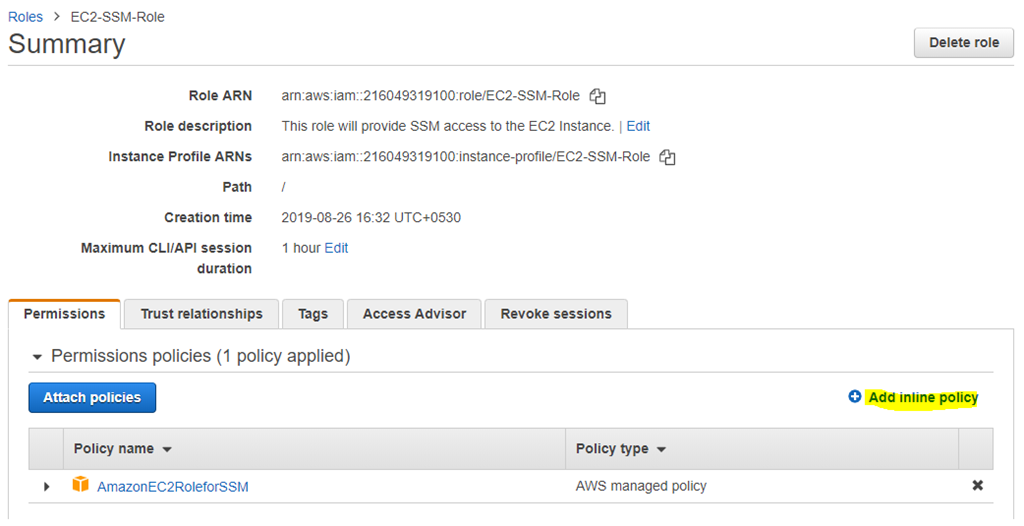Open the Revoke sessions tab
The width and height of the screenshot is (1024, 526).
pyautogui.click(x=556, y=314)
